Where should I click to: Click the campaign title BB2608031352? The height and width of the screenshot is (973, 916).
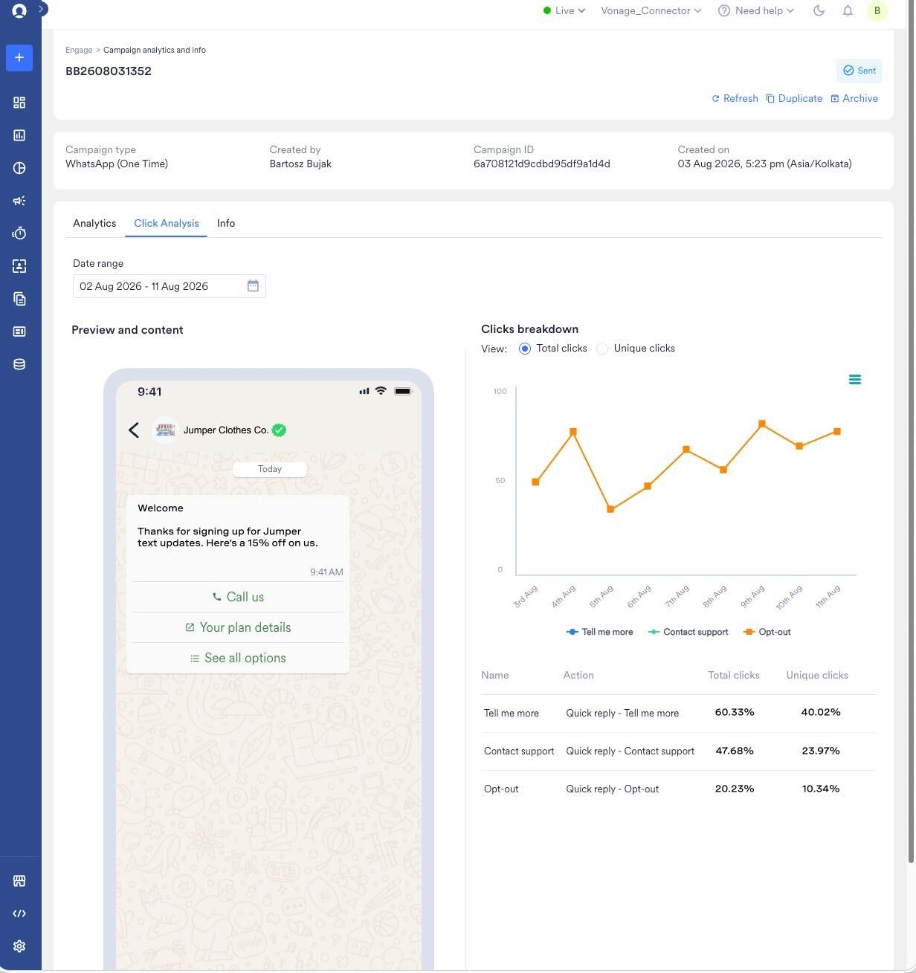point(109,71)
